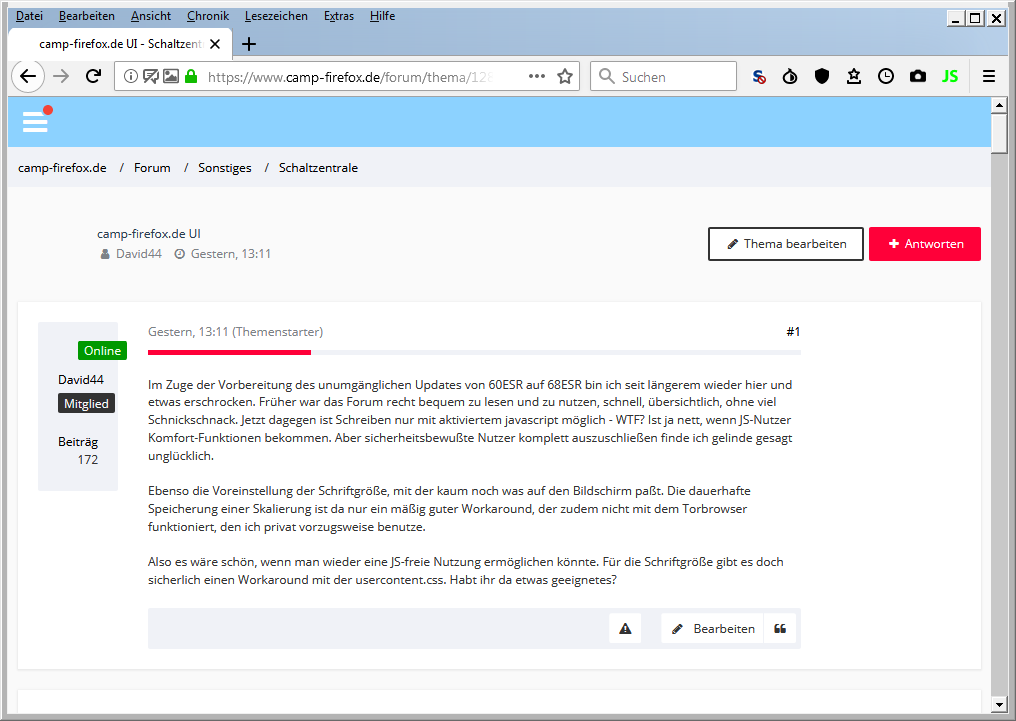Open the bookmarks star tray toolbar icon
1016x721 pixels.
pos(854,76)
